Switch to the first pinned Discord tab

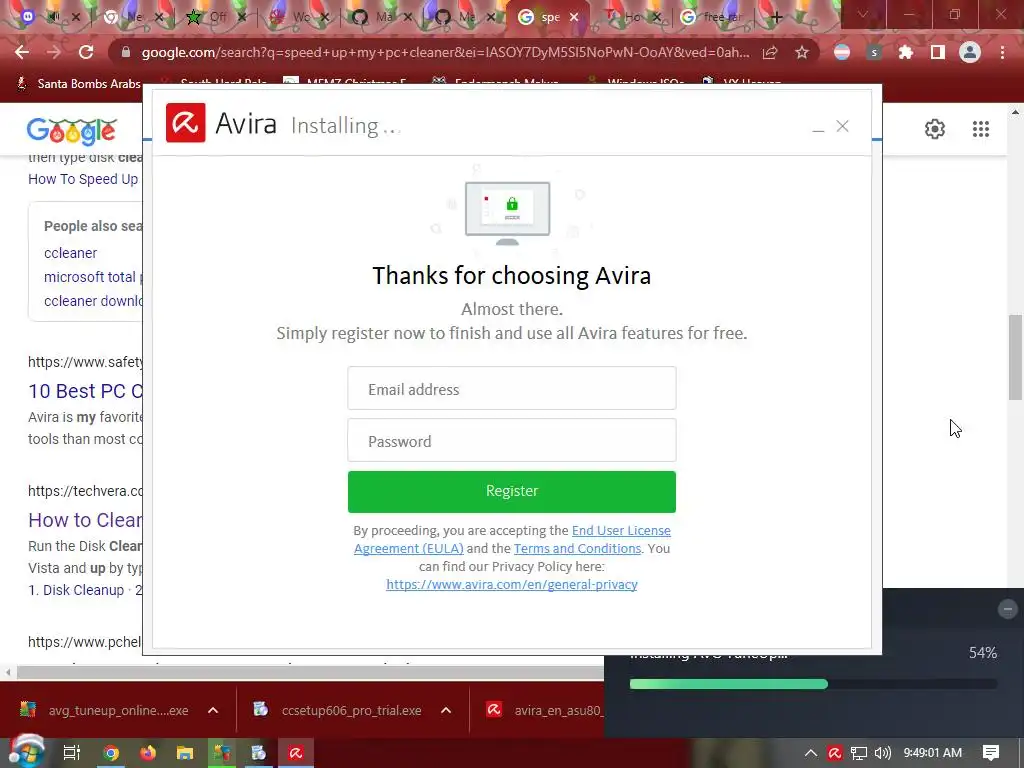27,18
